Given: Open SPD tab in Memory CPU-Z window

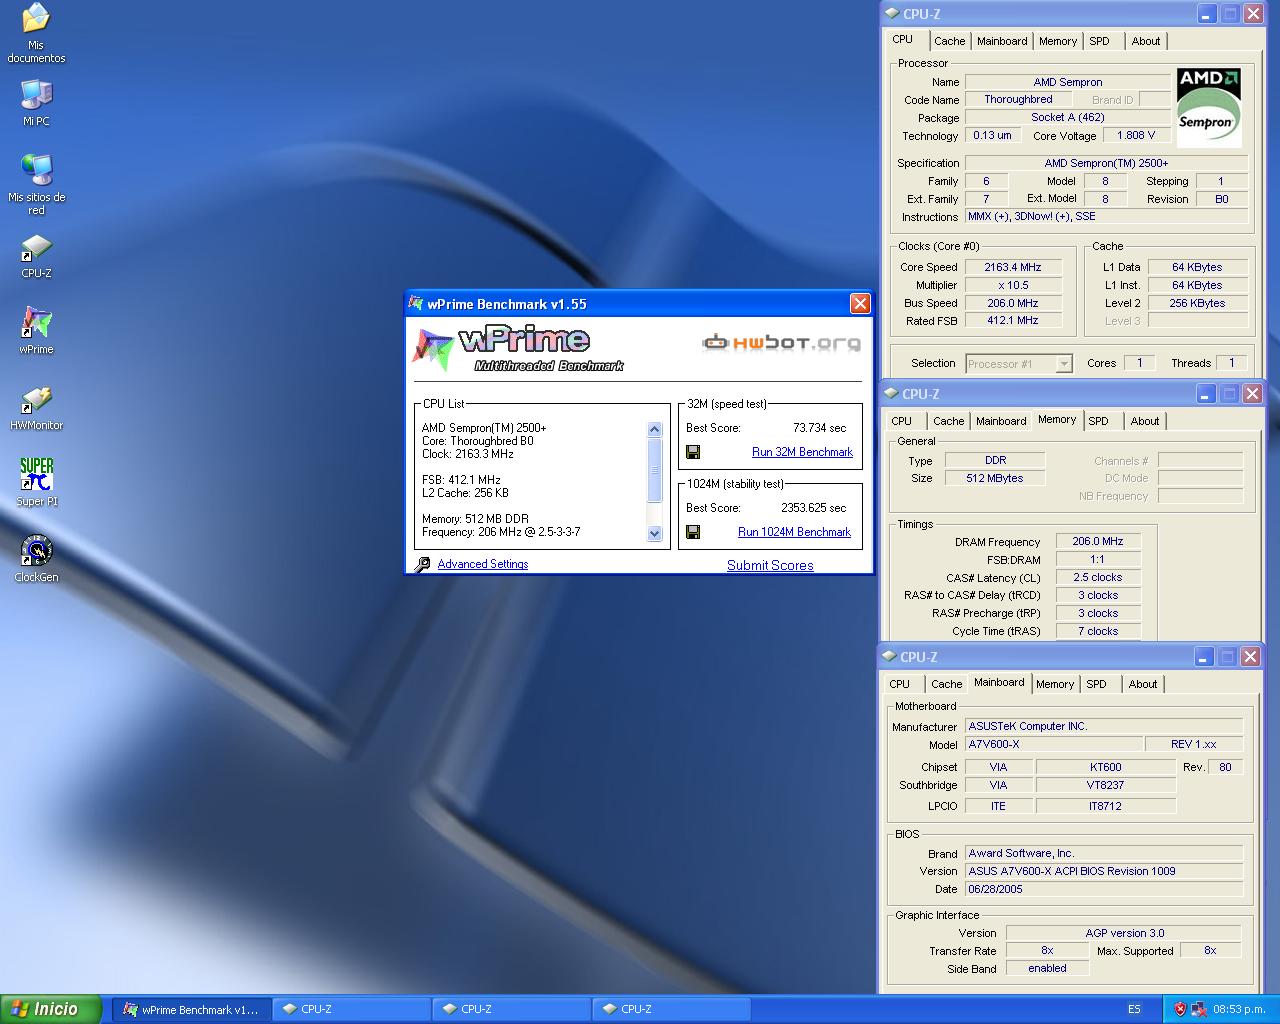Looking at the screenshot, I should pyautogui.click(x=1098, y=421).
